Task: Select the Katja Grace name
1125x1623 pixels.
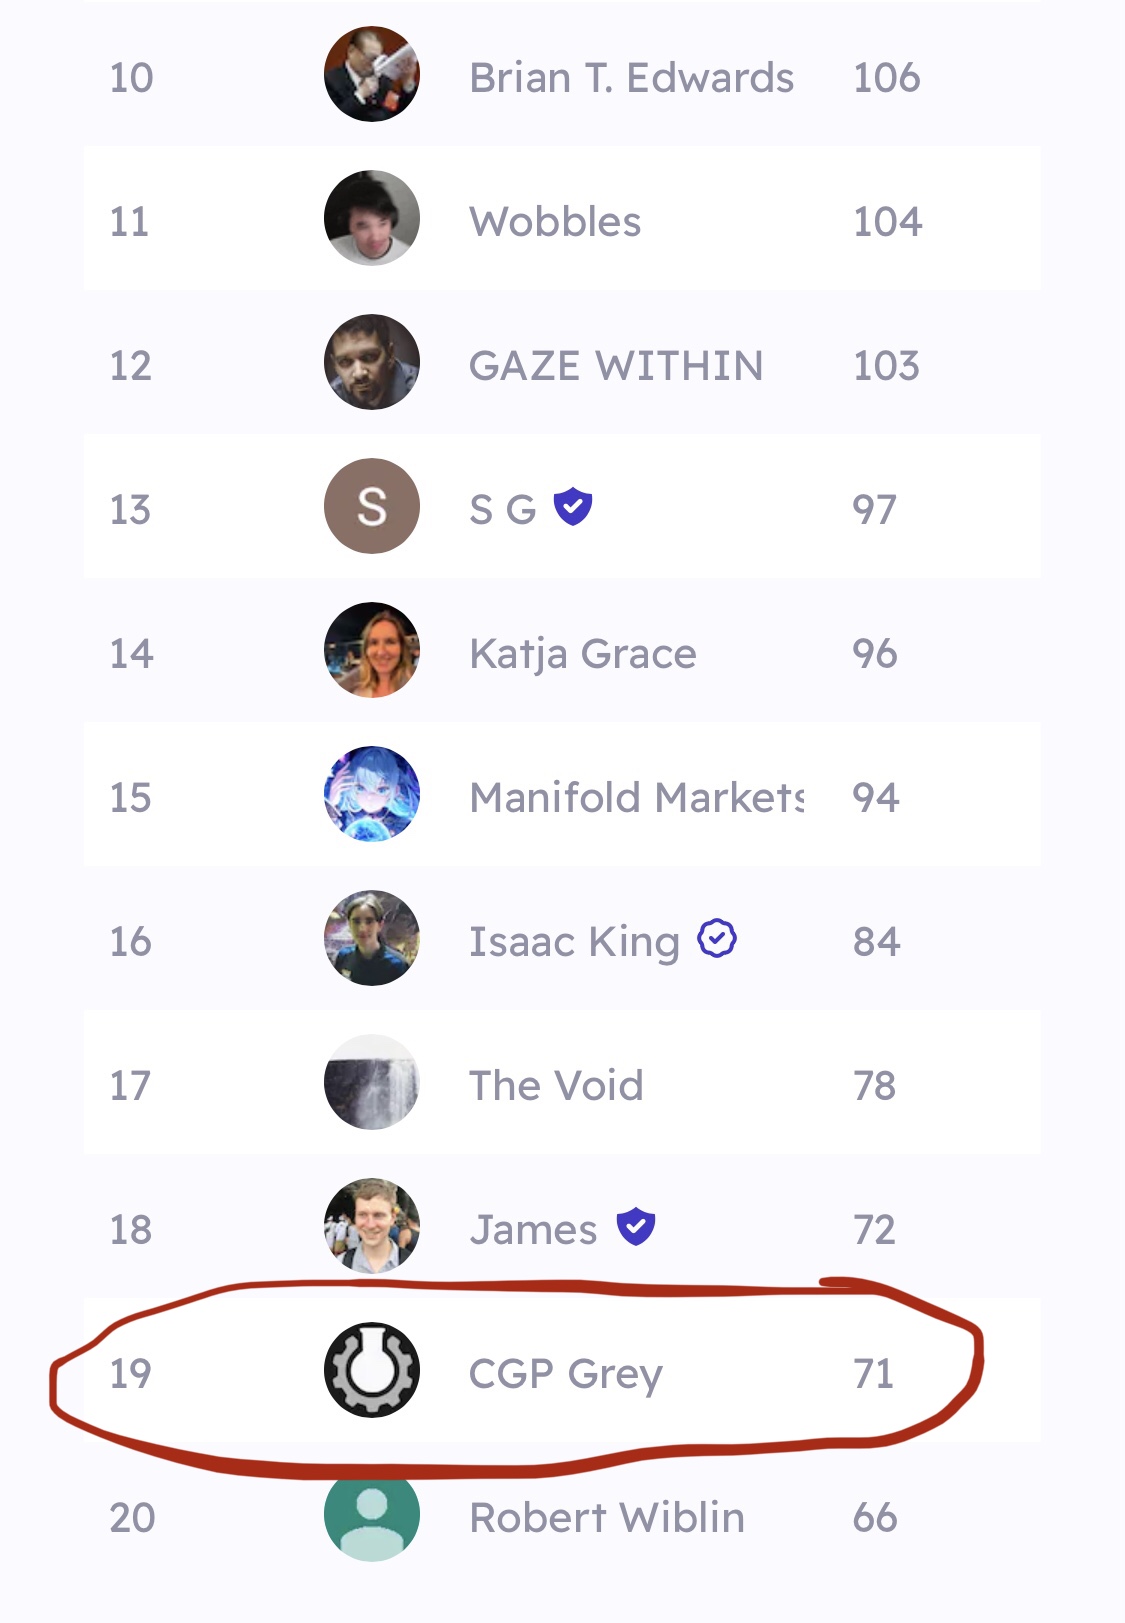Action: tap(583, 655)
